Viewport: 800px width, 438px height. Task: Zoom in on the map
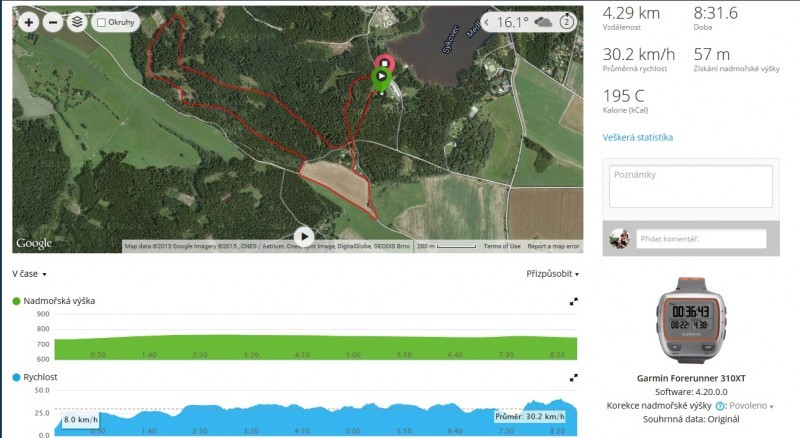coord(29,22)
